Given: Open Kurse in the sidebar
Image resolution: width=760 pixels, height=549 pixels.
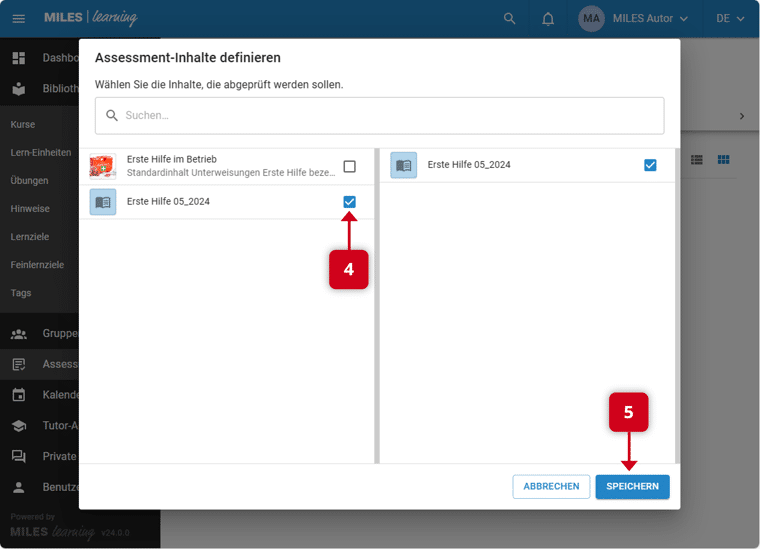Looking at the screenshot, I should point(23,125).
